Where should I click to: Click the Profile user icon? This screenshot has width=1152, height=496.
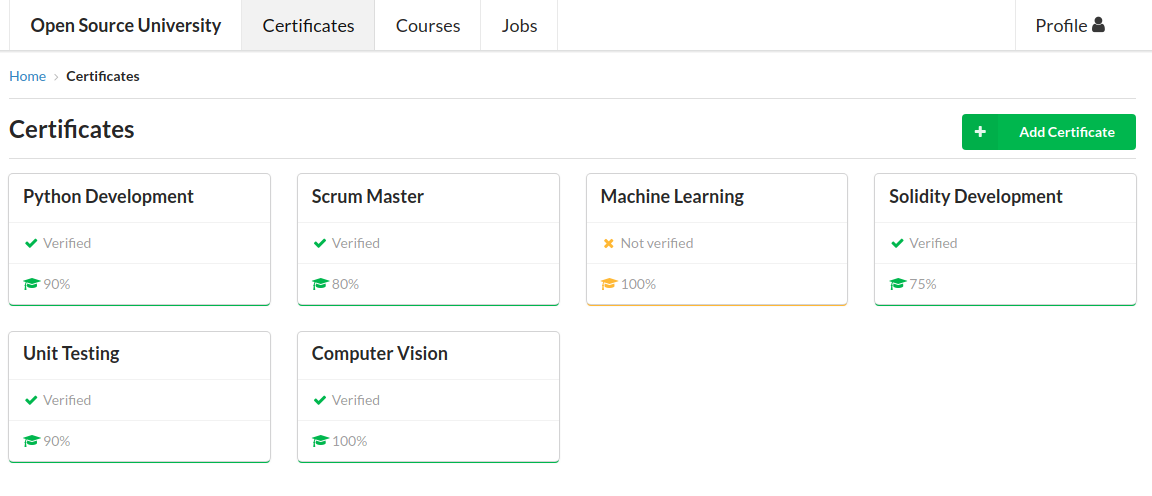[1098, 25]
